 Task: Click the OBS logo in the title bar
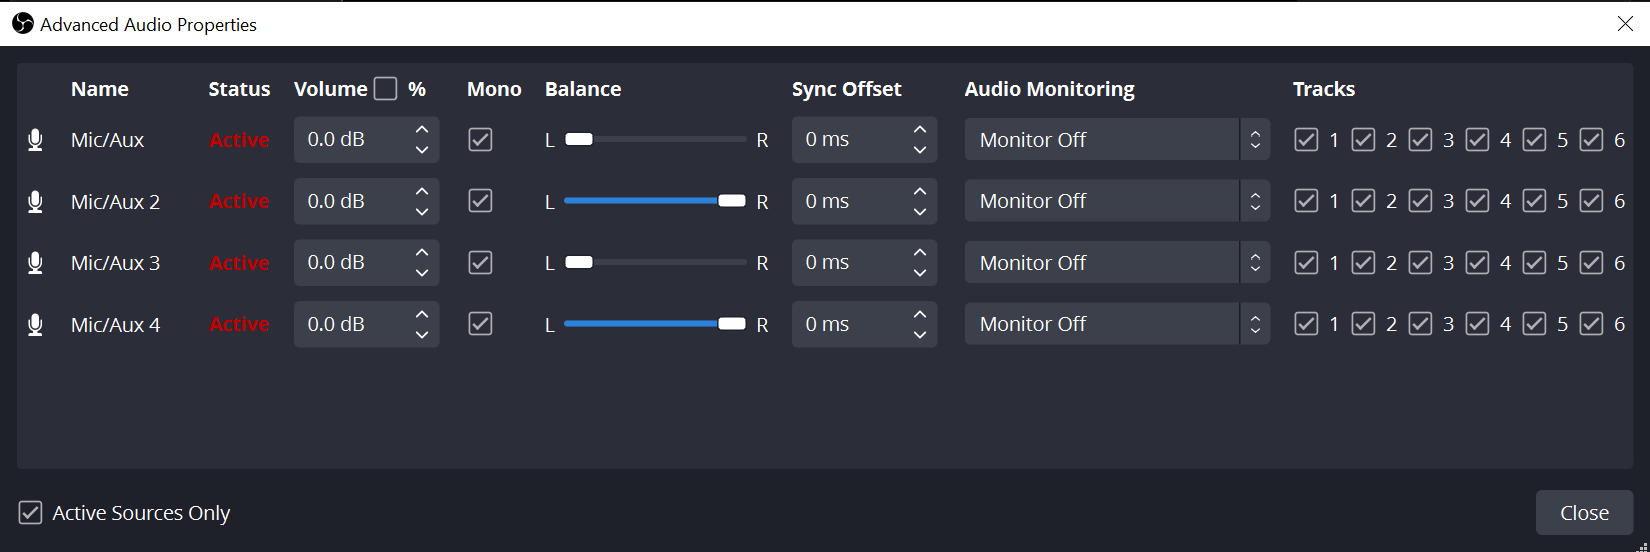(22, 24)
